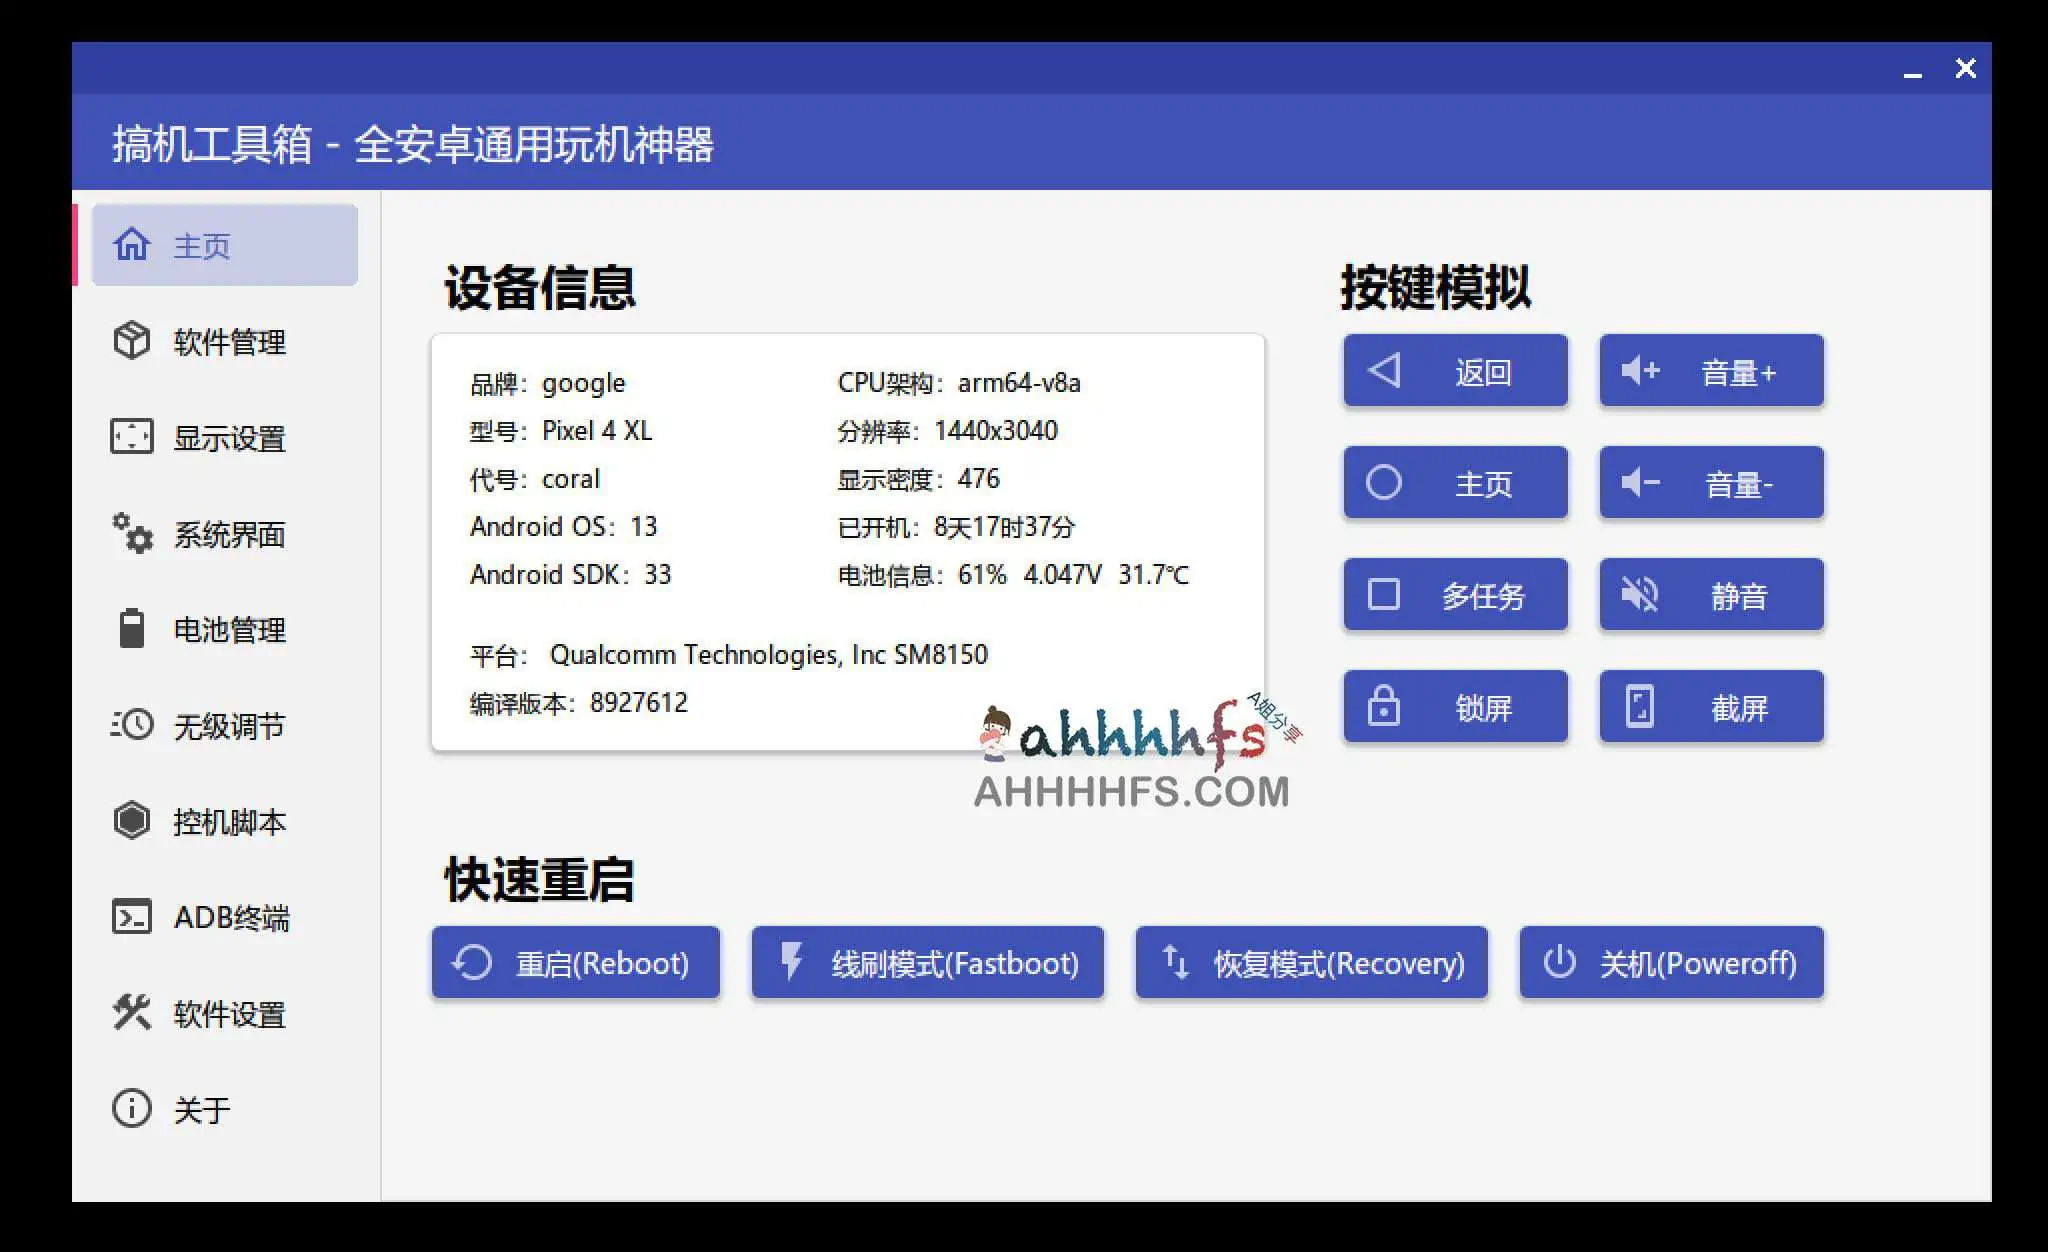Mute the device with 静音
This screenshot has height=1252, width=2048.
coord(1711,594)
